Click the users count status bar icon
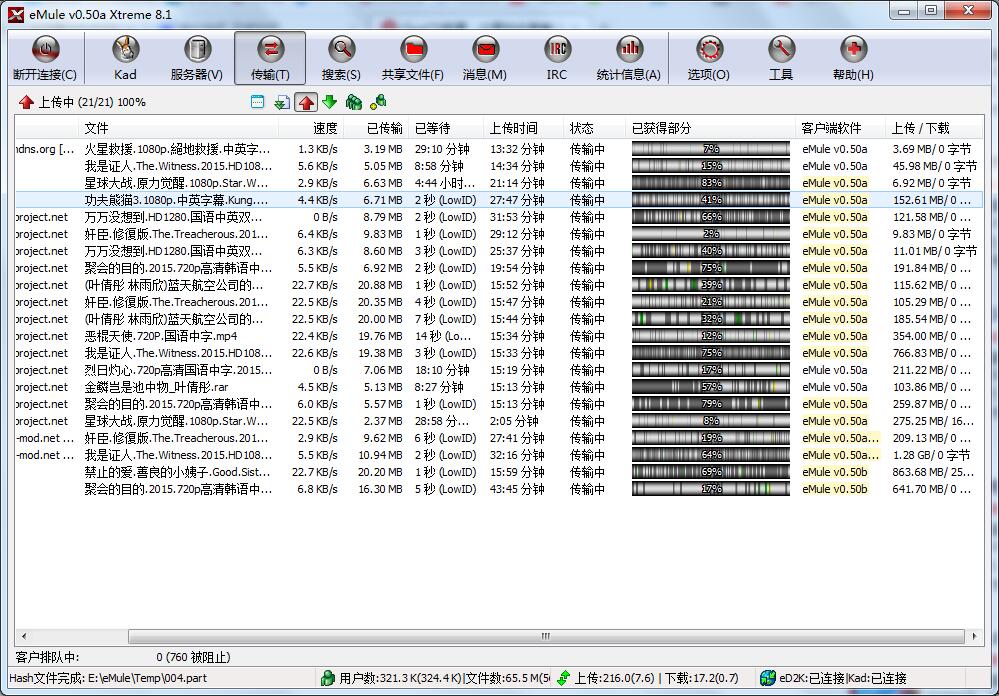The width and height of the screenshot is (999, 696). click(x=327, y=678)
